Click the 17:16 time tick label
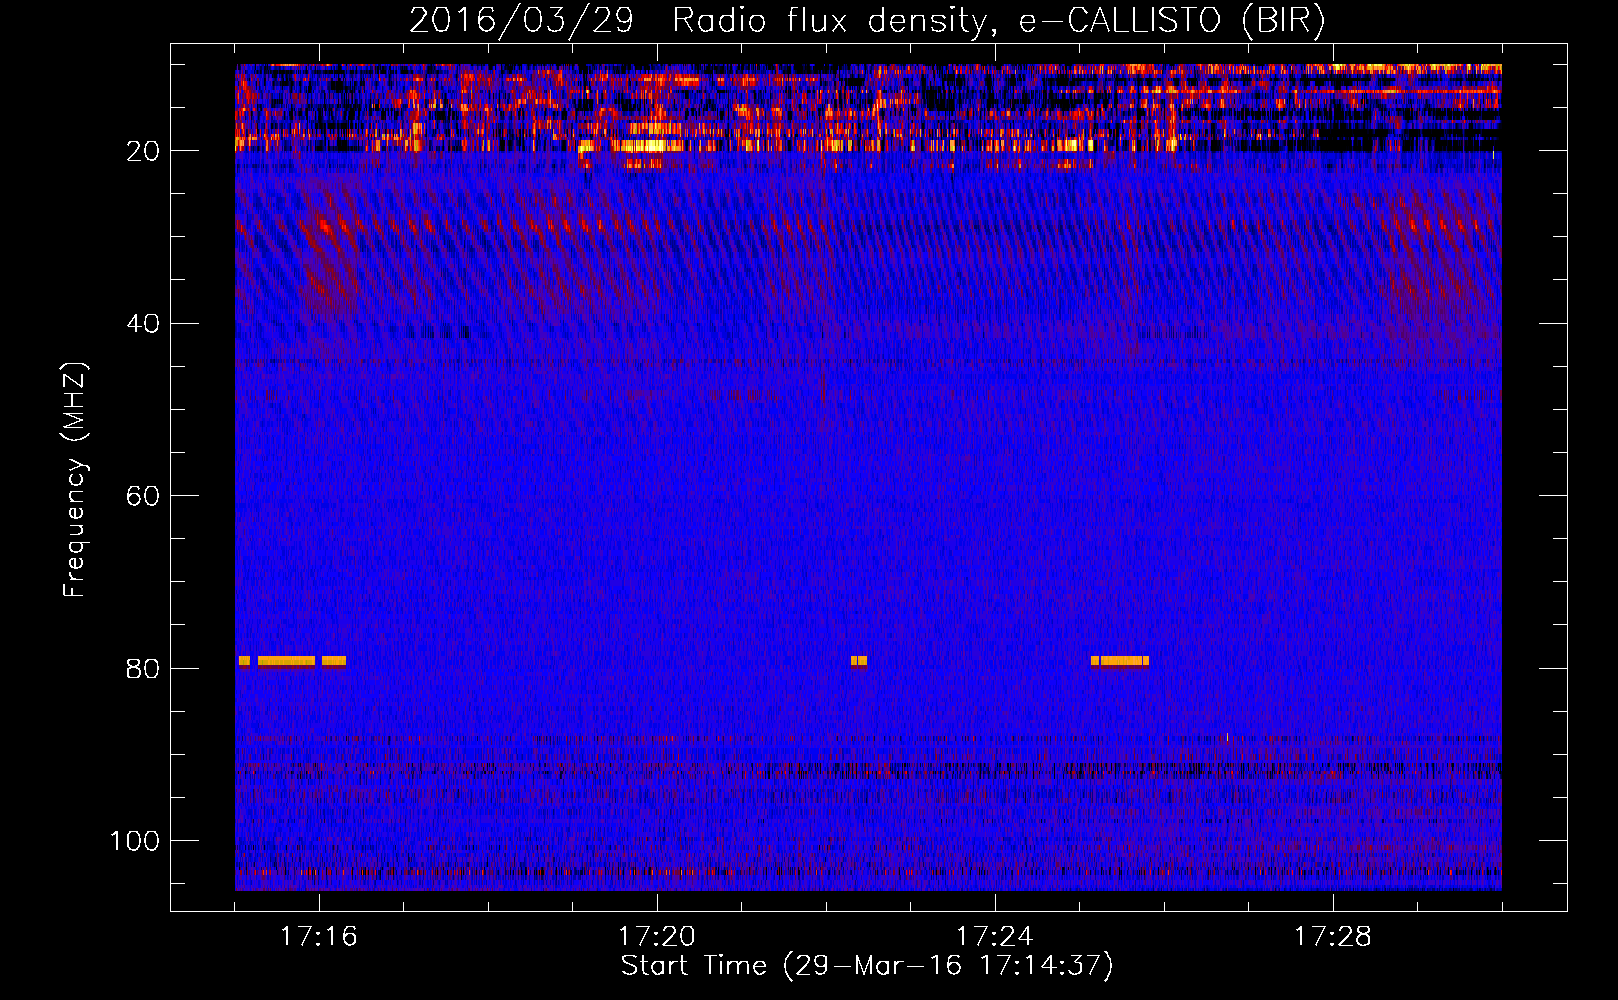Viewport: 1618px width, 1000px height. (319, 937)
